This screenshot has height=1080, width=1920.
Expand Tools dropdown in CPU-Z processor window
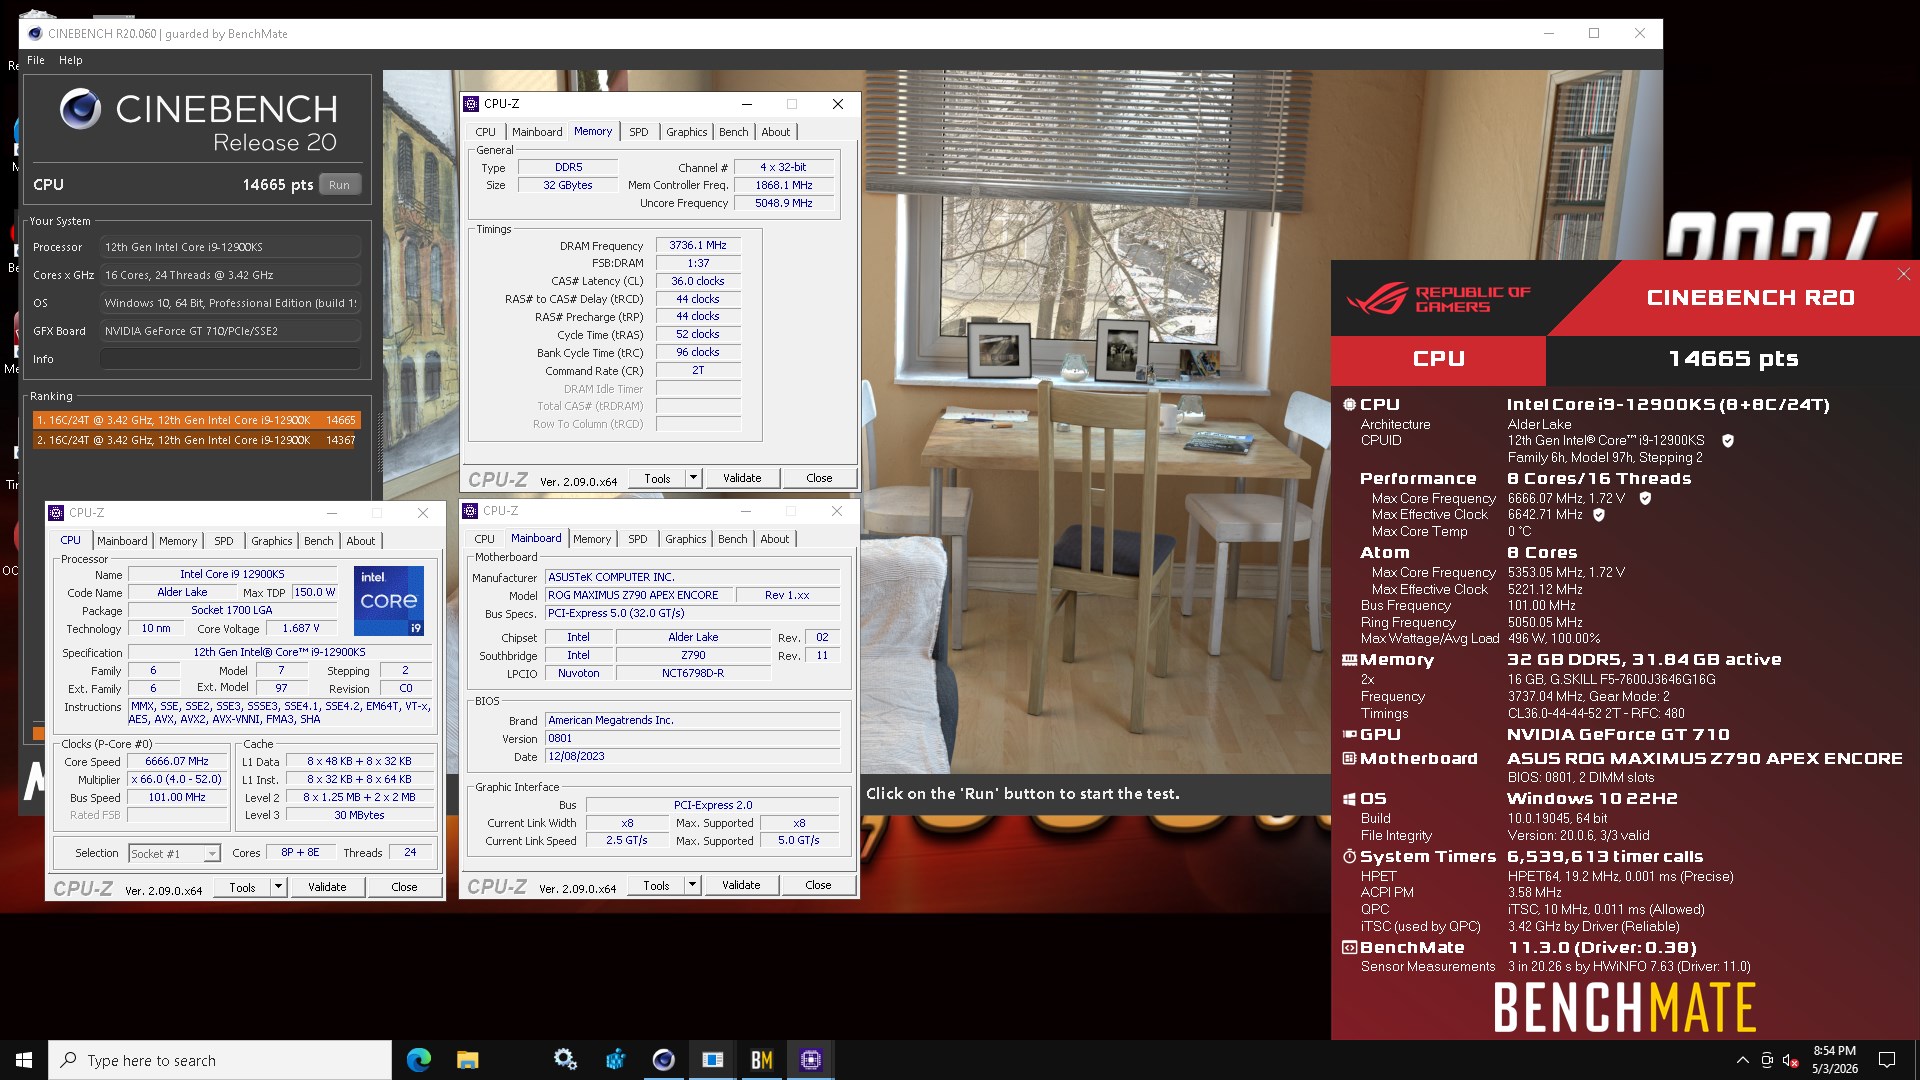(278, 887)
